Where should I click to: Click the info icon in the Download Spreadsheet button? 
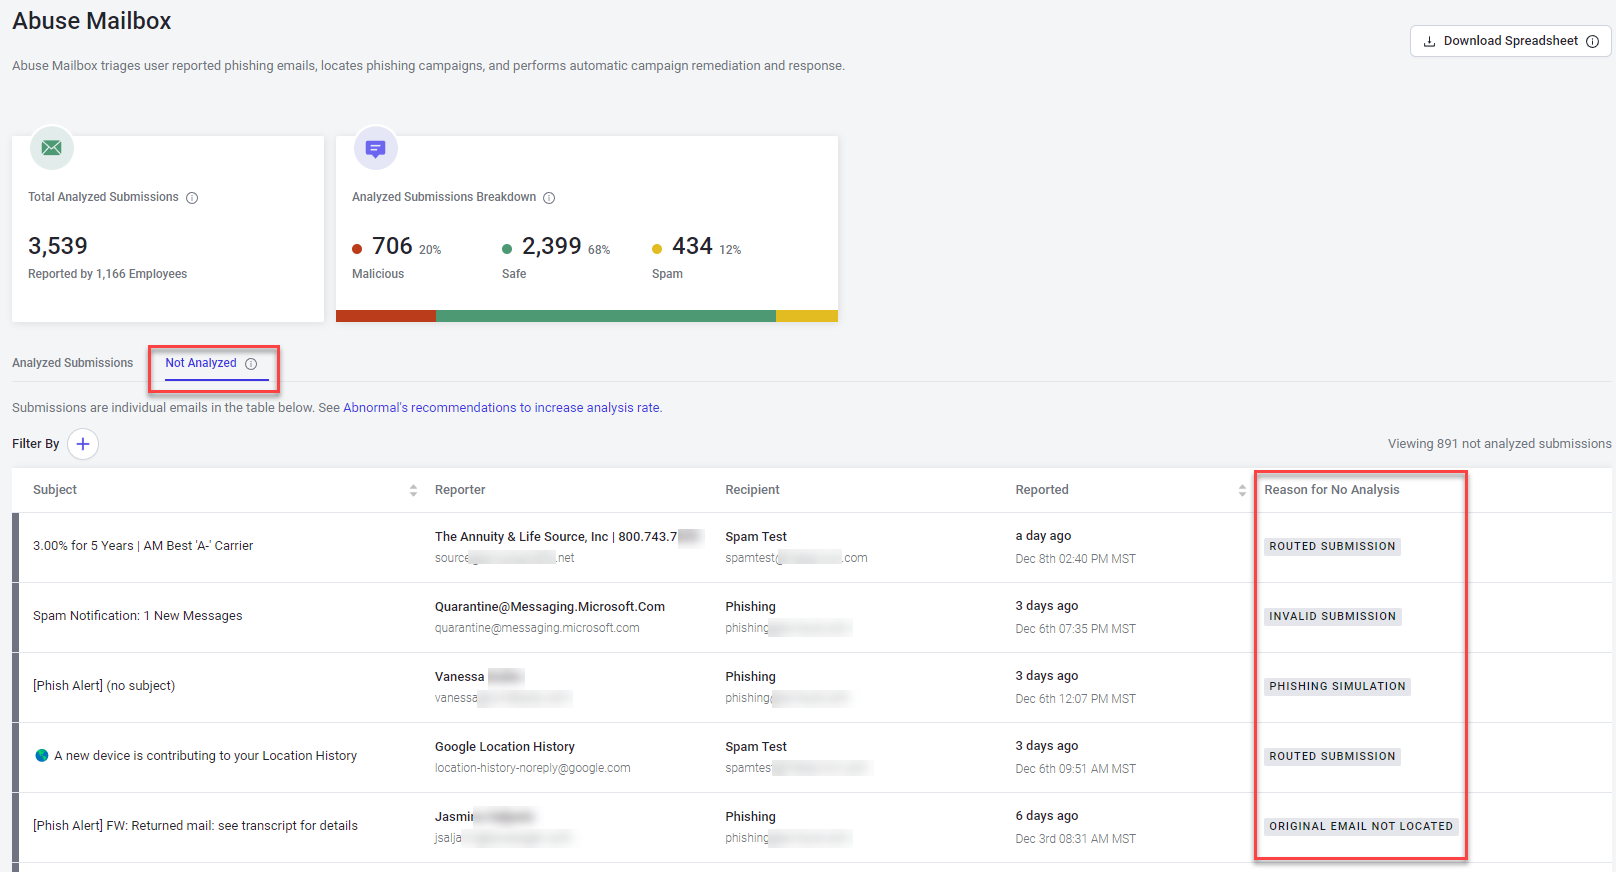click(1592, 41)
